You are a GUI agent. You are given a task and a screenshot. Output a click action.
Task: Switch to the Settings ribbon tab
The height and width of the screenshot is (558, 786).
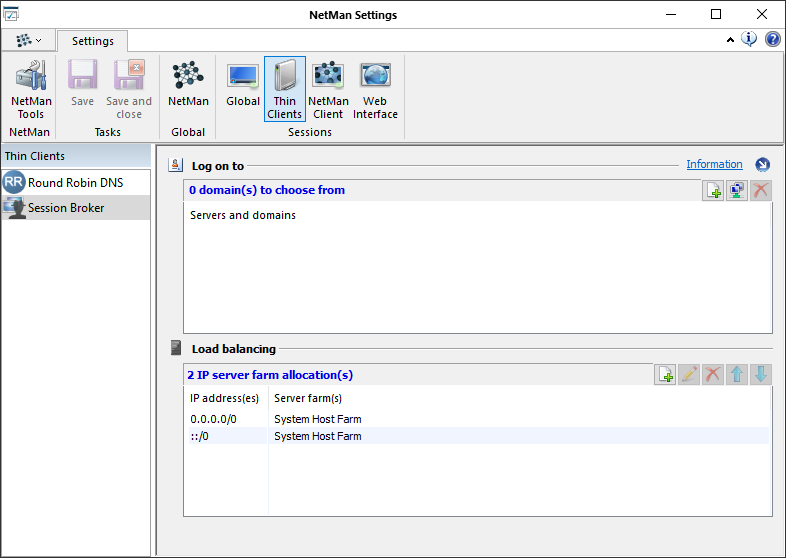pyautogui.click(x=92, y=41)
